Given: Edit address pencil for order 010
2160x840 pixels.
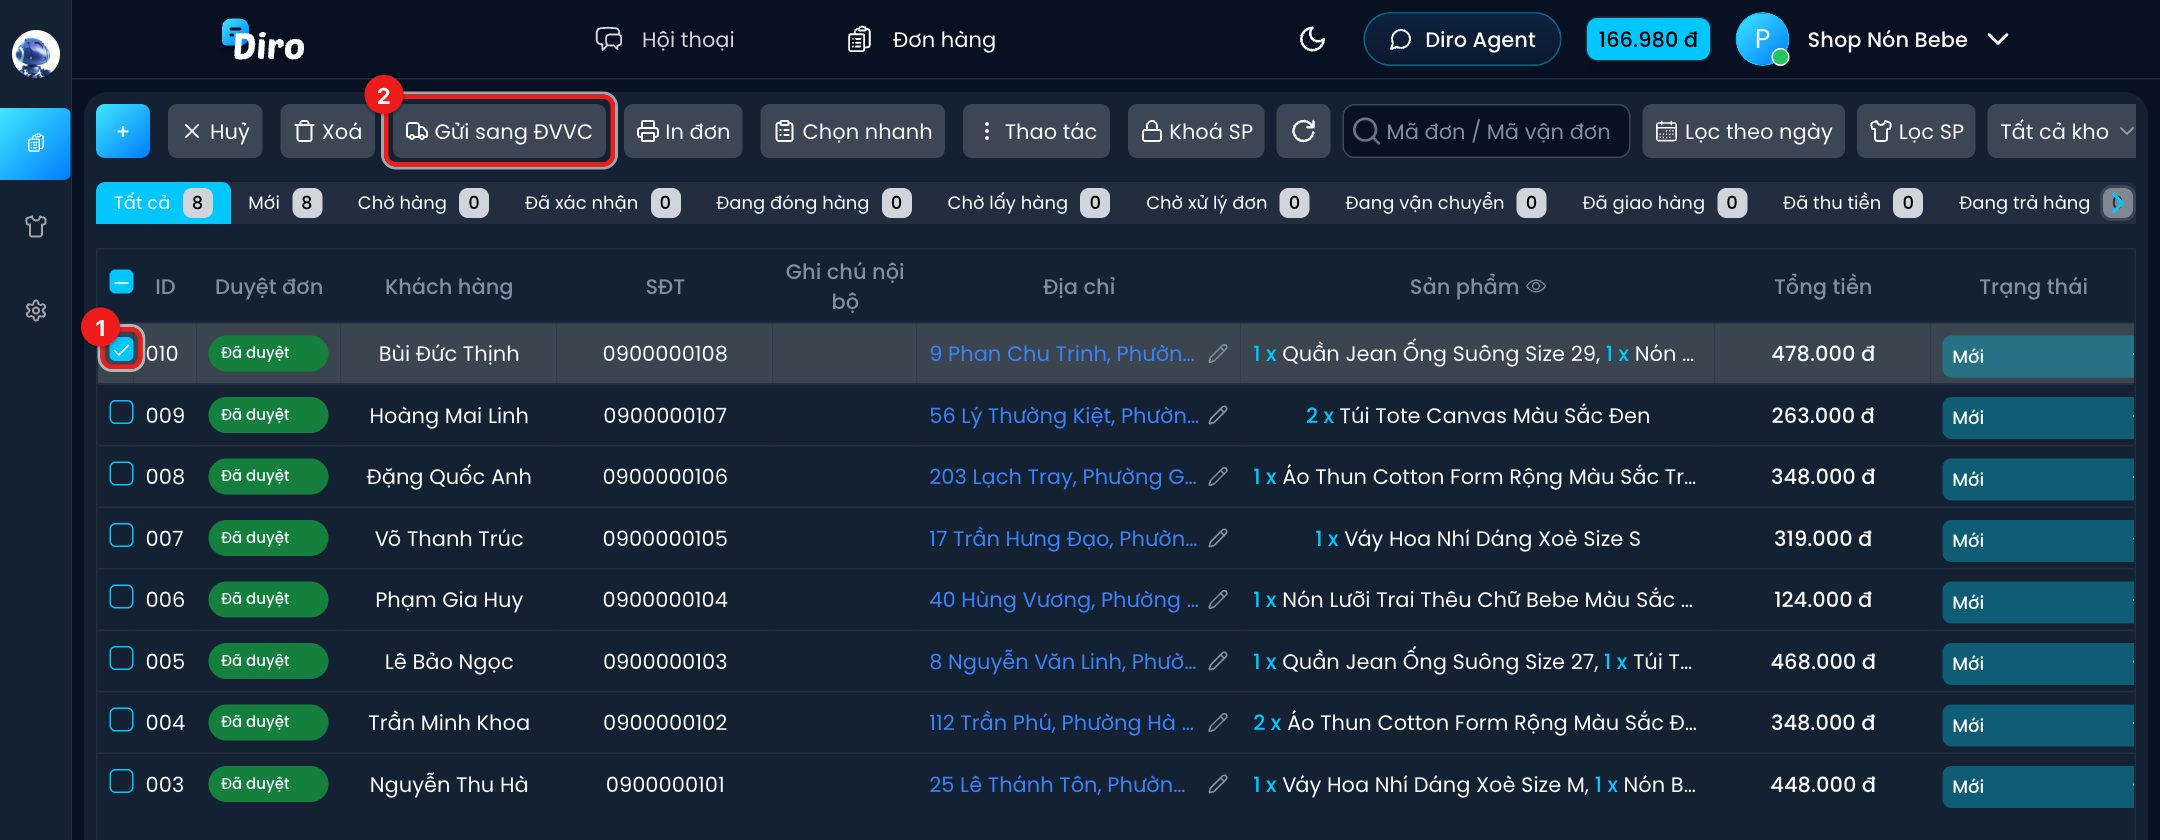Looking at the screenshot, I should click(1218, 353).
